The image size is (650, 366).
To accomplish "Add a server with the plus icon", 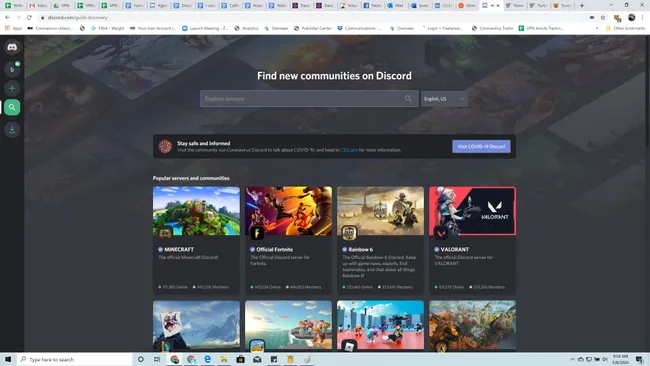I will (x=12, y=88).
